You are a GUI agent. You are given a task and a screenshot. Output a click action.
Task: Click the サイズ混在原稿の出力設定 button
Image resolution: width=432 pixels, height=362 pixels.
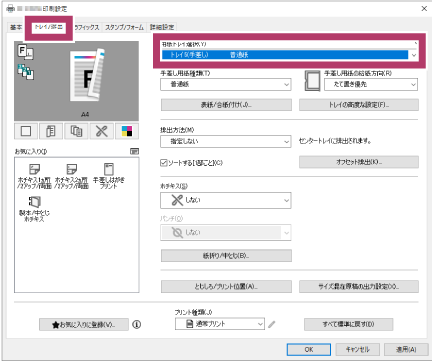tap(359, 286)
